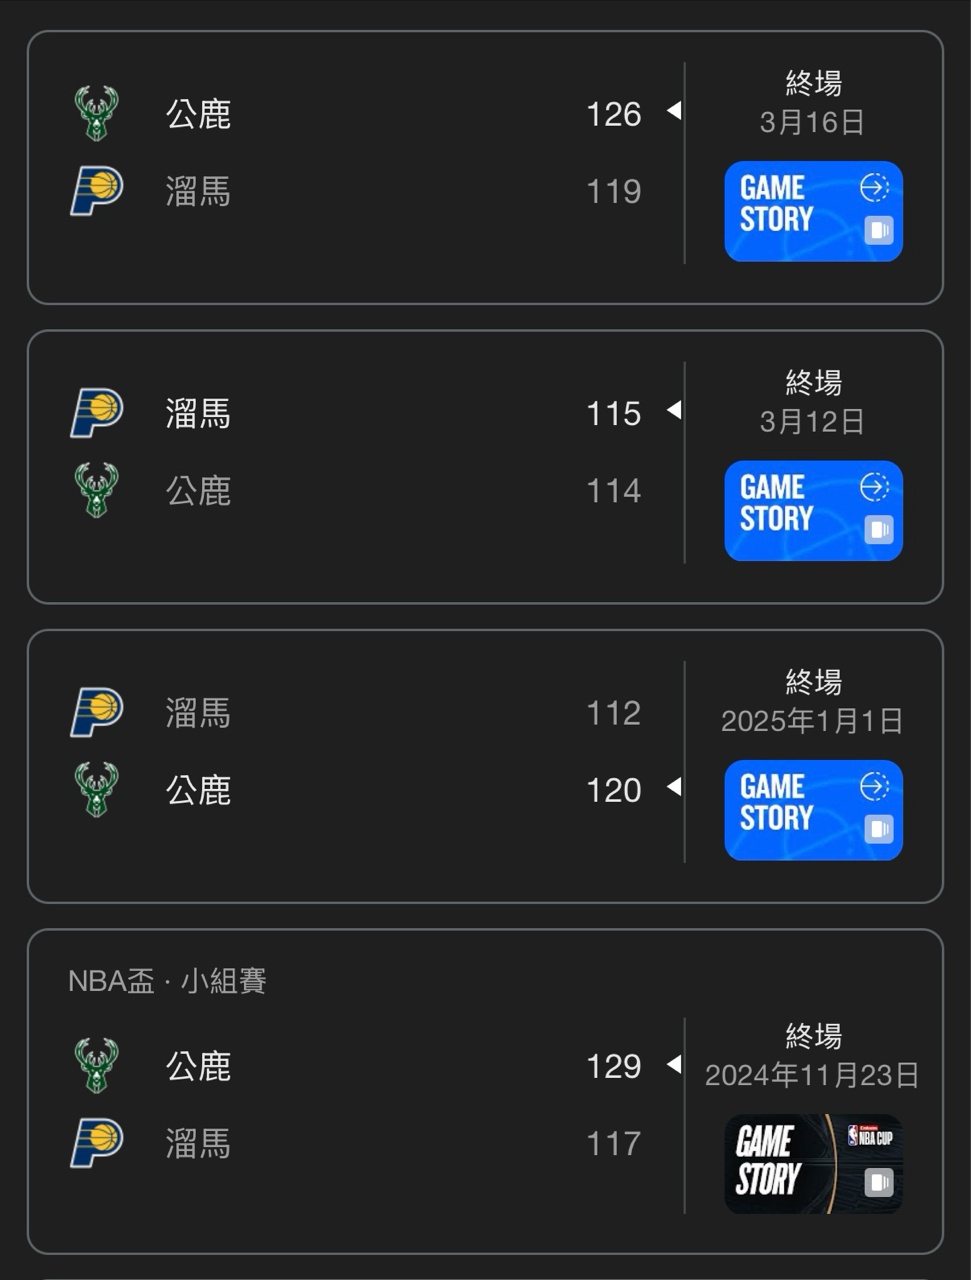
Task: Click Bucks logo in March 12 game
Action: pyautogui.click(x=97, y=490)
